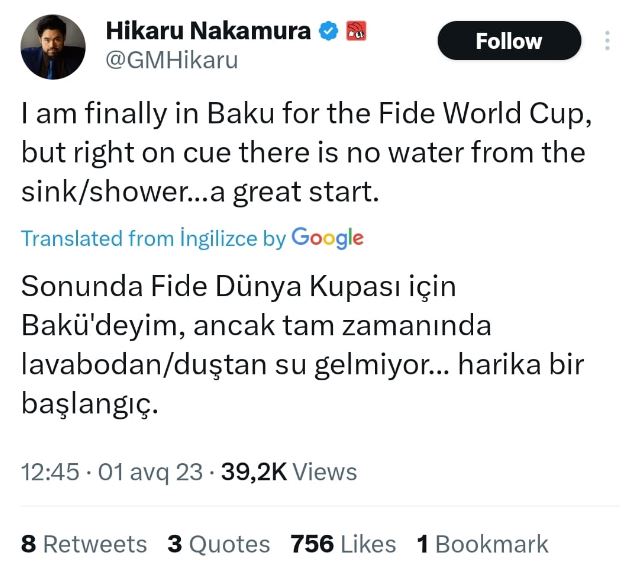Show the 3 Quotes list
The width and height of the screenshot is (624, 570).
click(218, 544)
